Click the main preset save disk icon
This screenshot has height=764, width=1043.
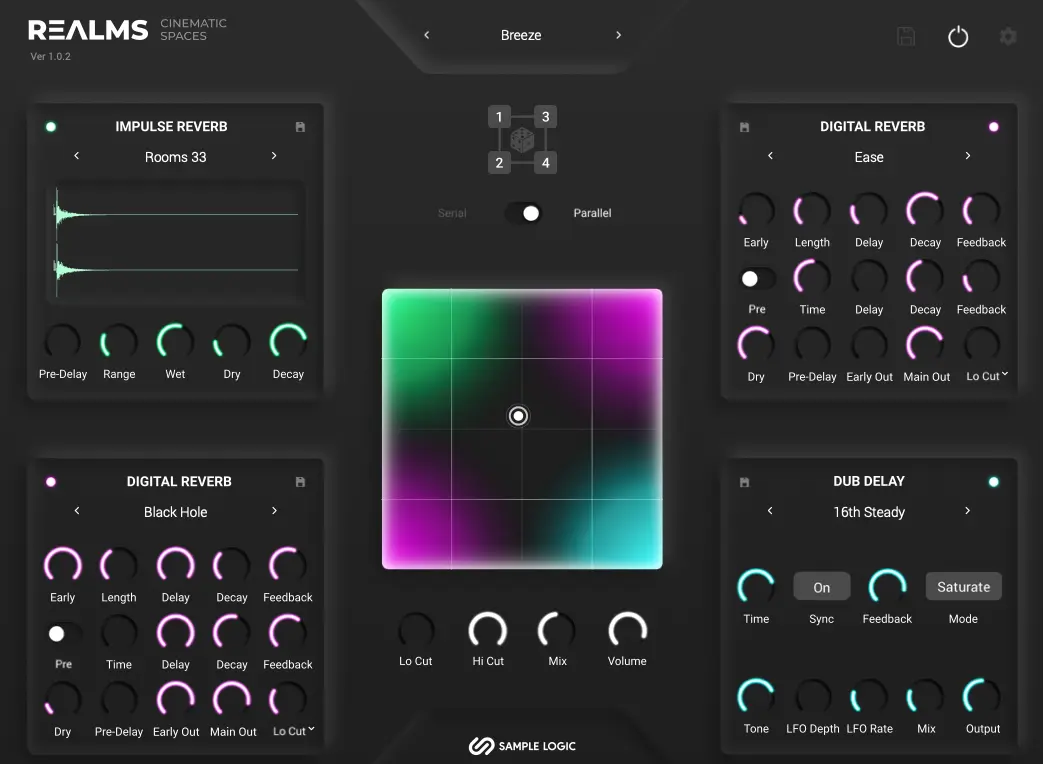(x=906, y=37)
